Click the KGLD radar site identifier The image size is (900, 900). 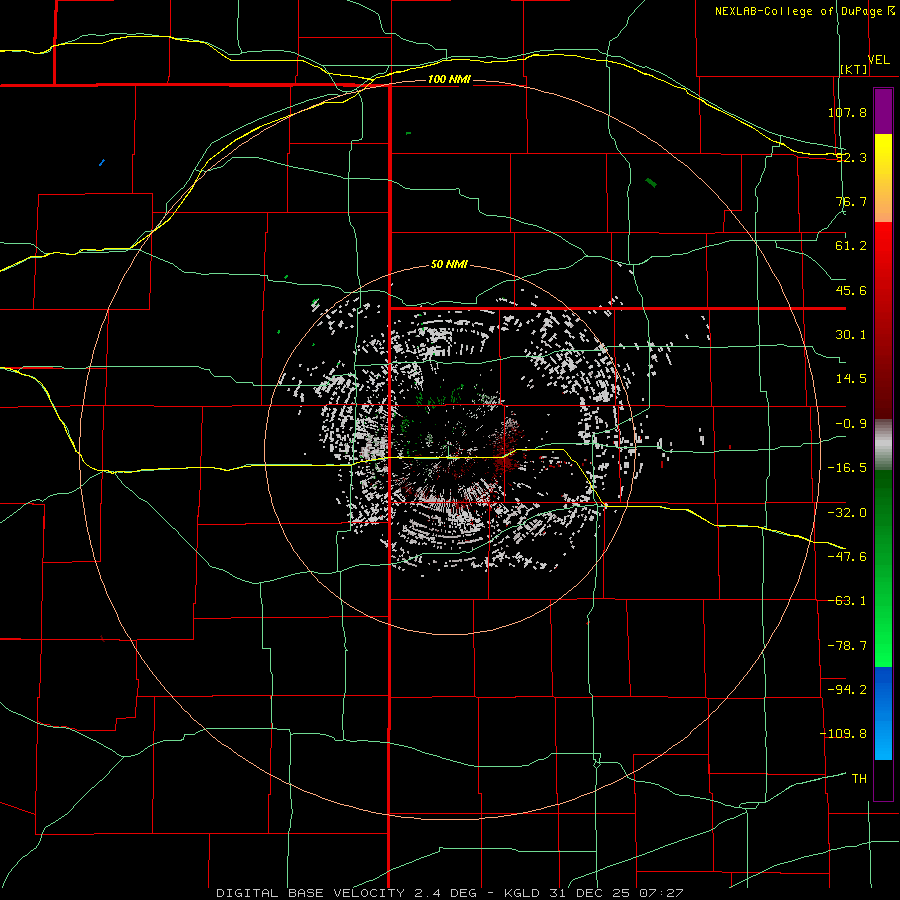[x=522, y=893]
